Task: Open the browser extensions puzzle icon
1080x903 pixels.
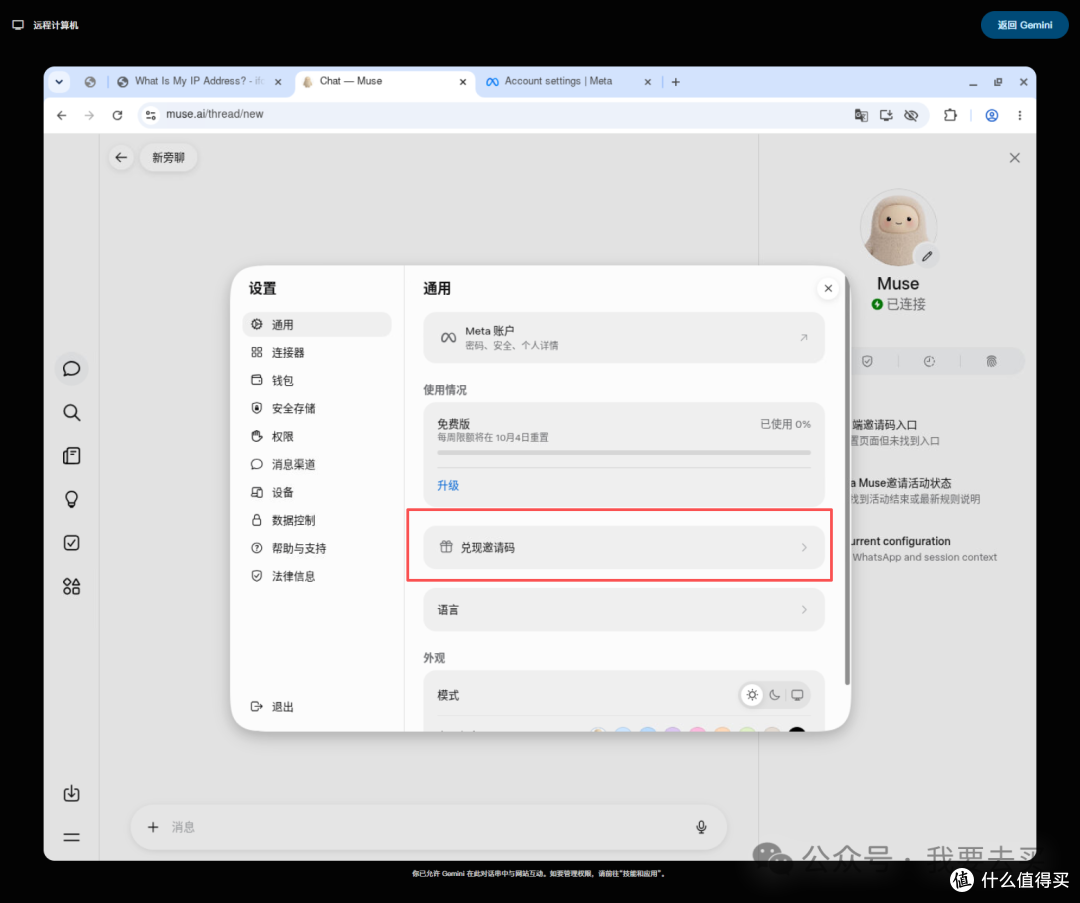Action: (951, 115)
